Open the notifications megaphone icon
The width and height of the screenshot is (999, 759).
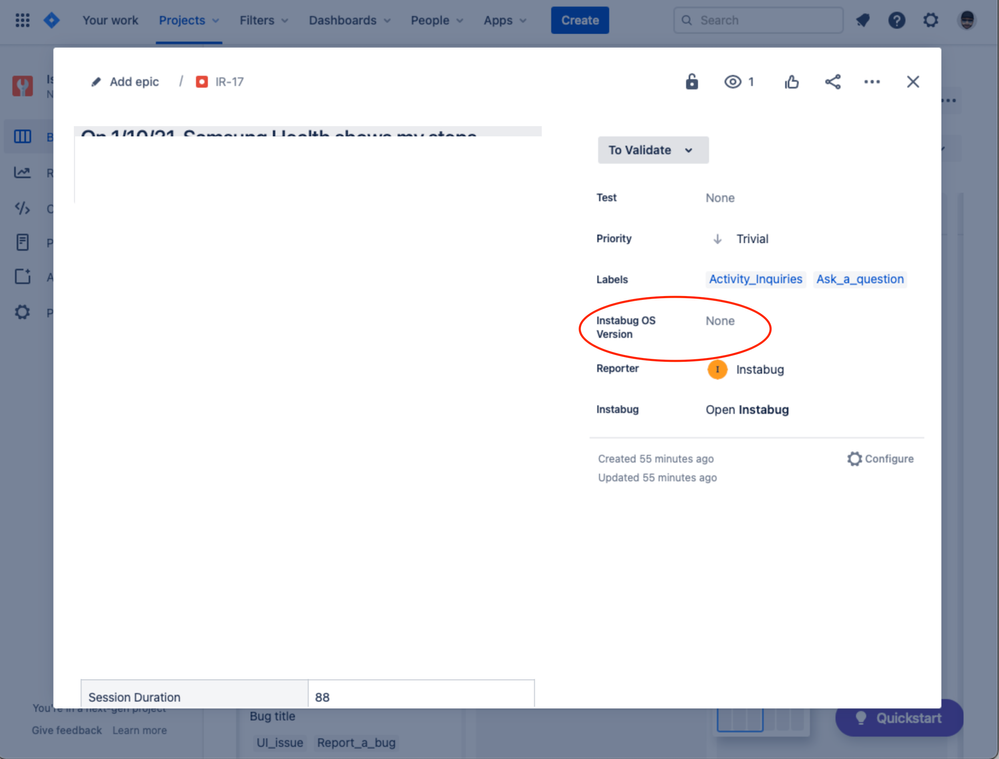click(x=863, y=20)
